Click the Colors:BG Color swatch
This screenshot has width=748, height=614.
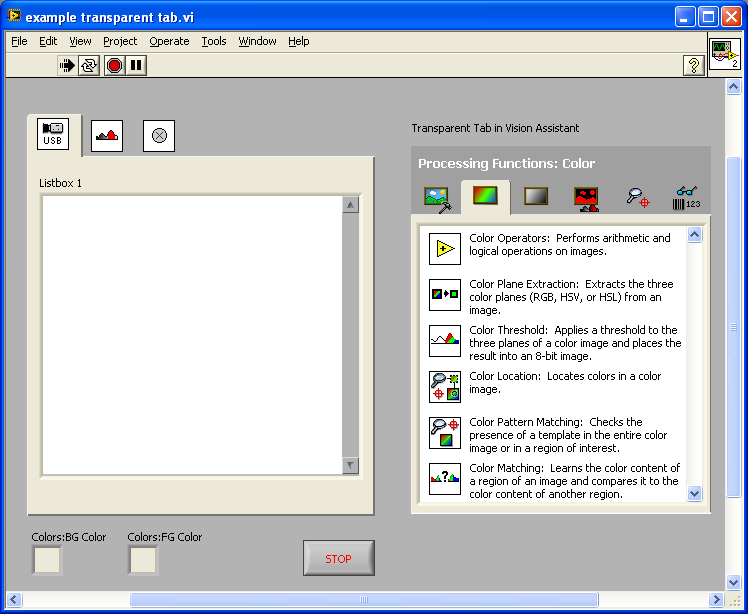(47, 560)
